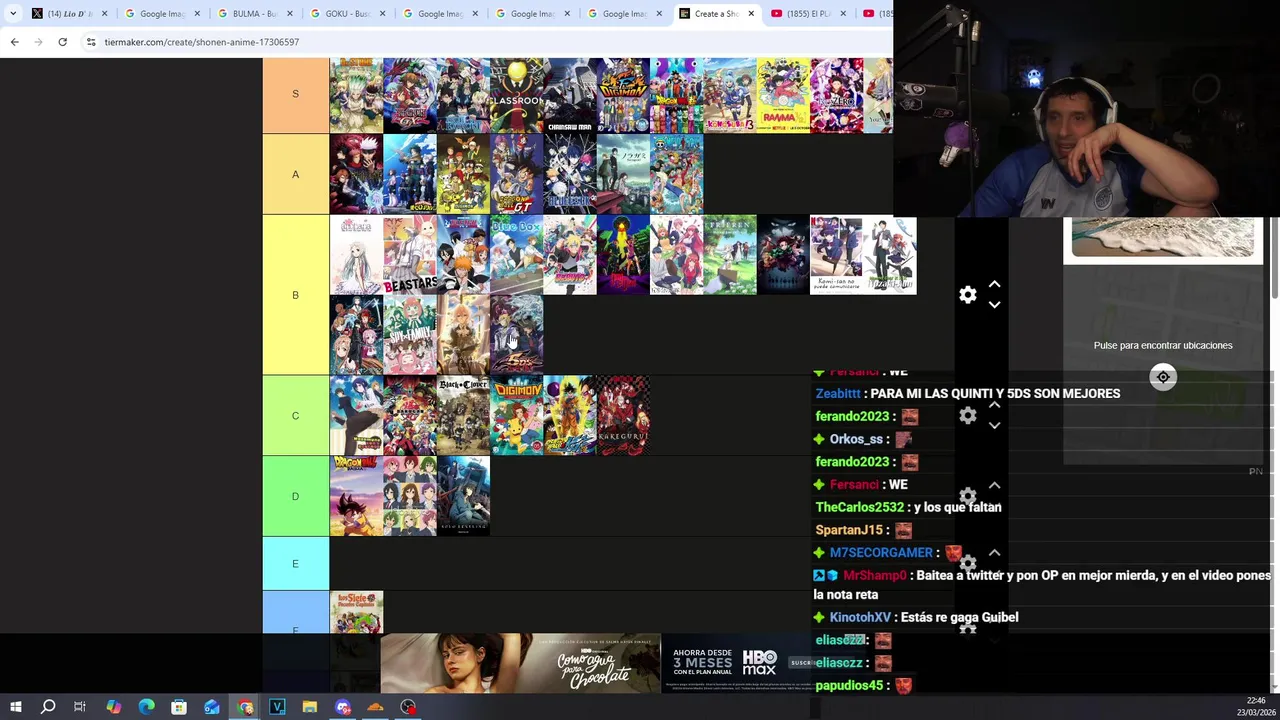Image resolution: width=1280 pixels, height=720 pixels.
Task: Select the Komi-san thumbnail in B tier
Action: tap(836, 255)
